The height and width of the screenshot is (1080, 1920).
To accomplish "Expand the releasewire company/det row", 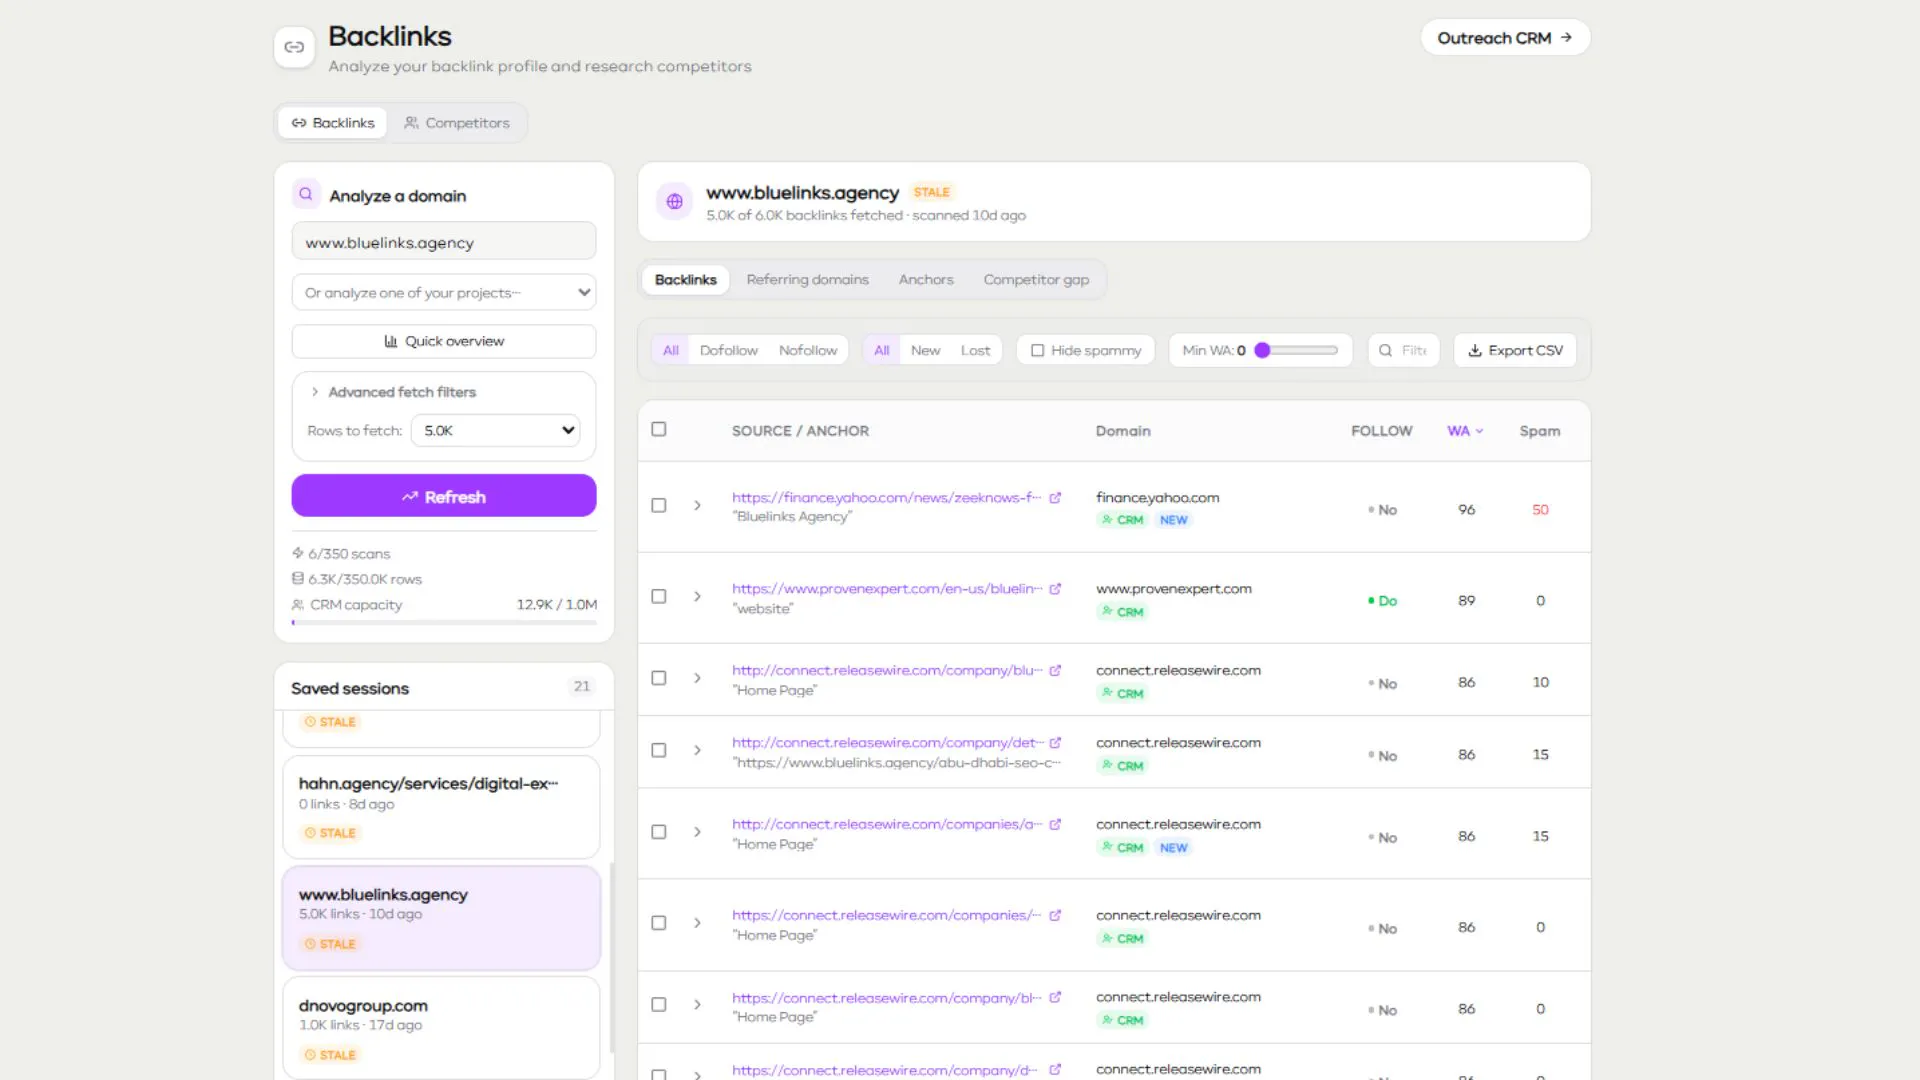I will (x=698, y=750).
